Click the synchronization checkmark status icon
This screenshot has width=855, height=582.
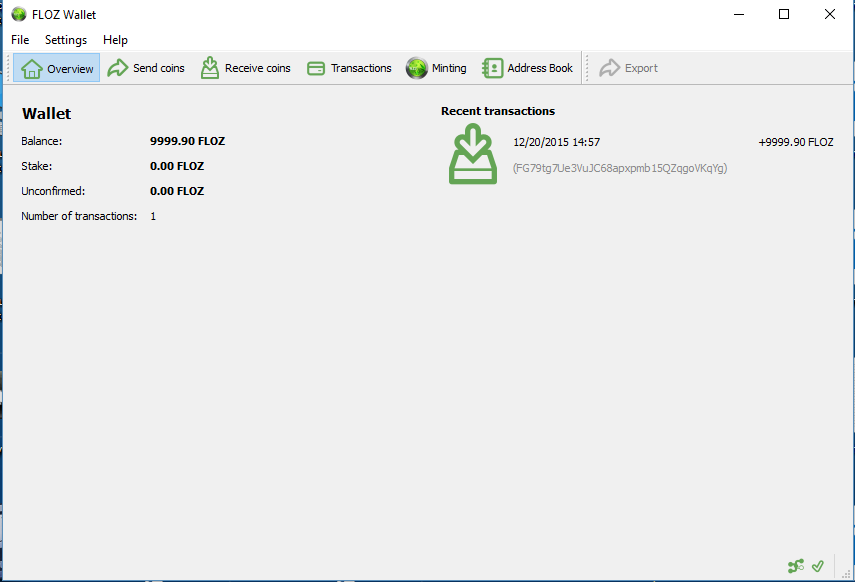coord(817,566)
